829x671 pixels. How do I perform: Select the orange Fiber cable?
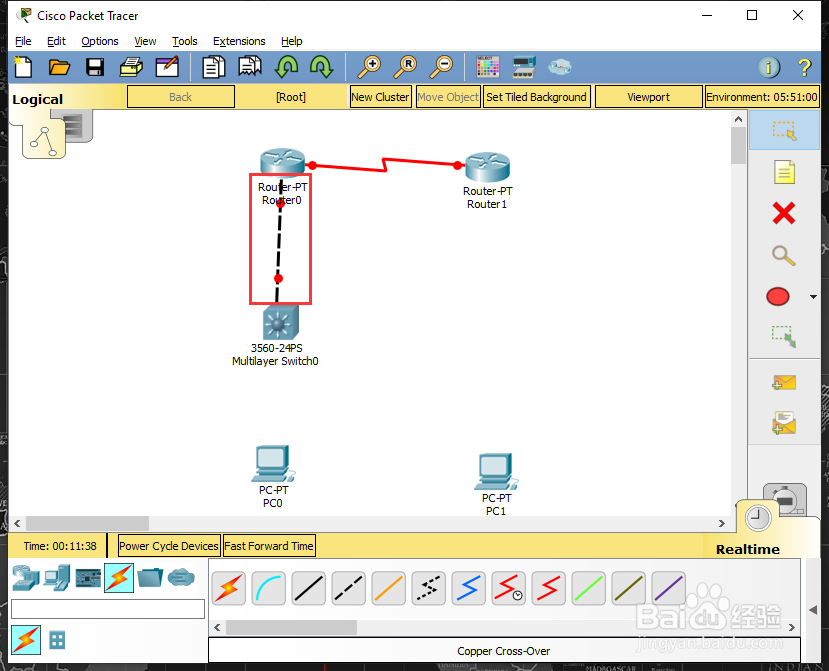click(x=389, y=588)
